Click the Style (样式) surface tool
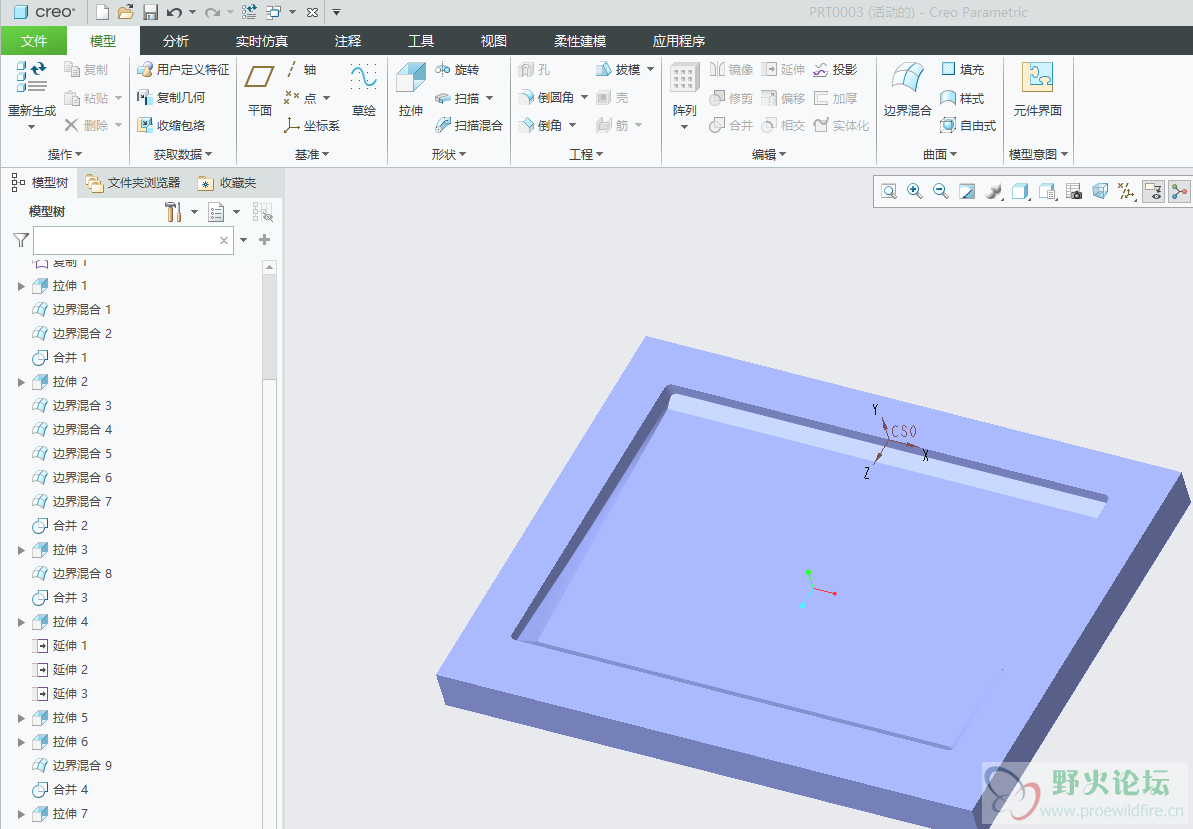The image size is (1193, 829). click(962, 98)
